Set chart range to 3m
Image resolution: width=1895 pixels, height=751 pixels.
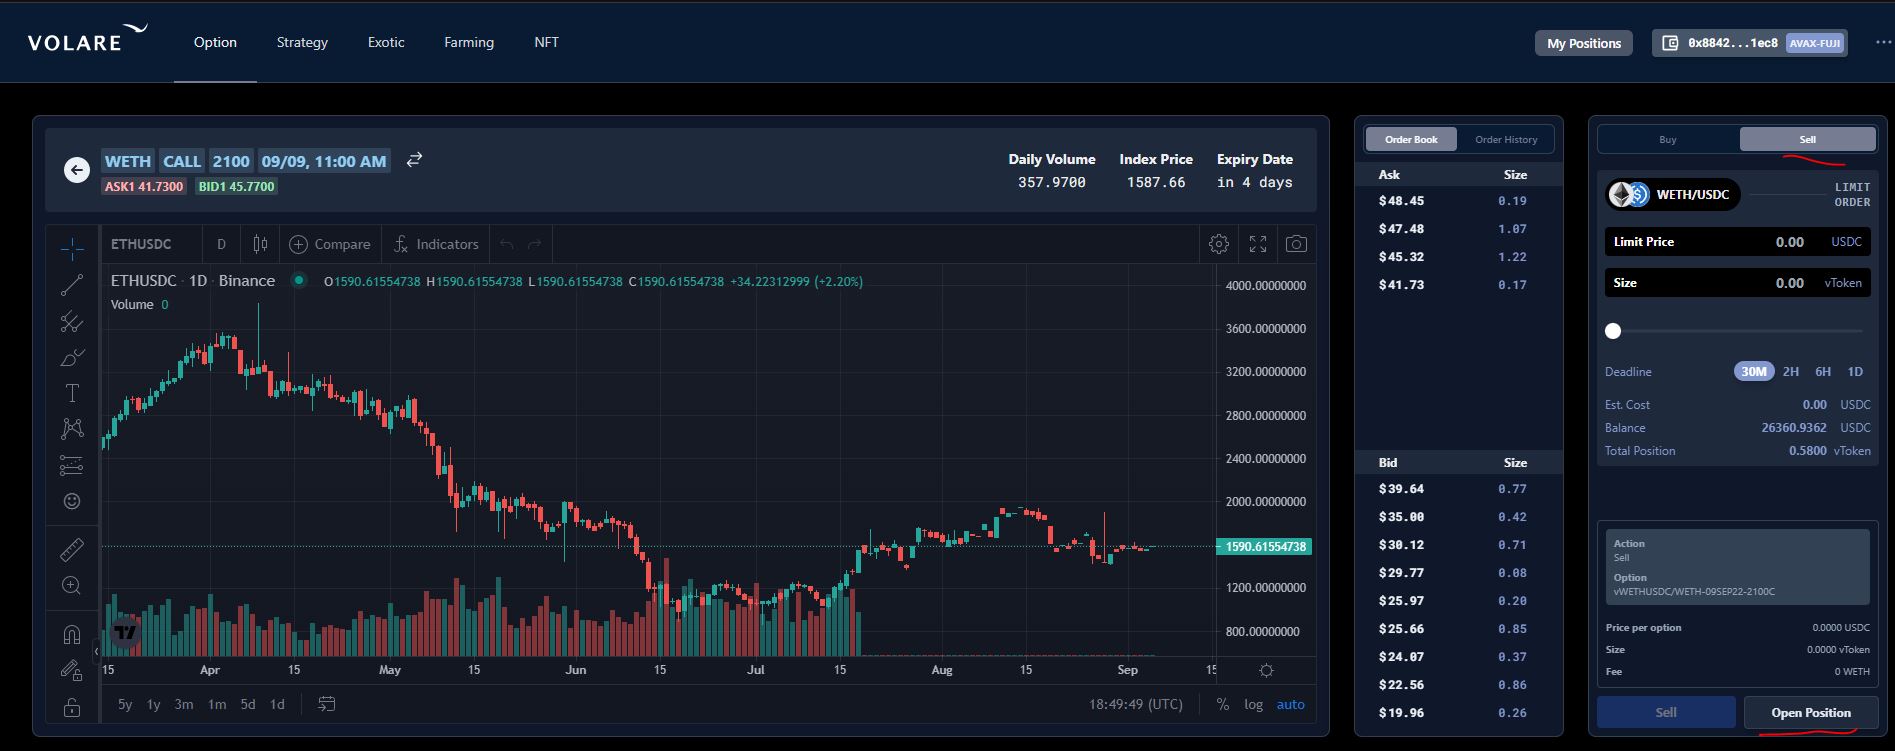point(184,704)
